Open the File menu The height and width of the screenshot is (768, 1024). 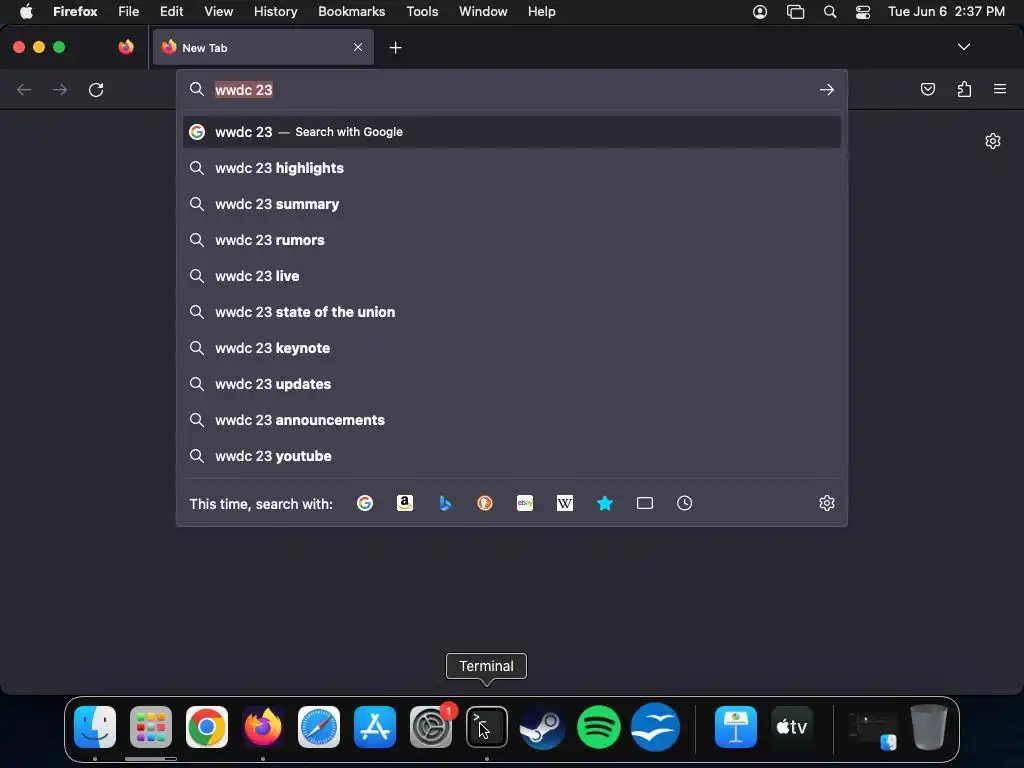(128, 11)
